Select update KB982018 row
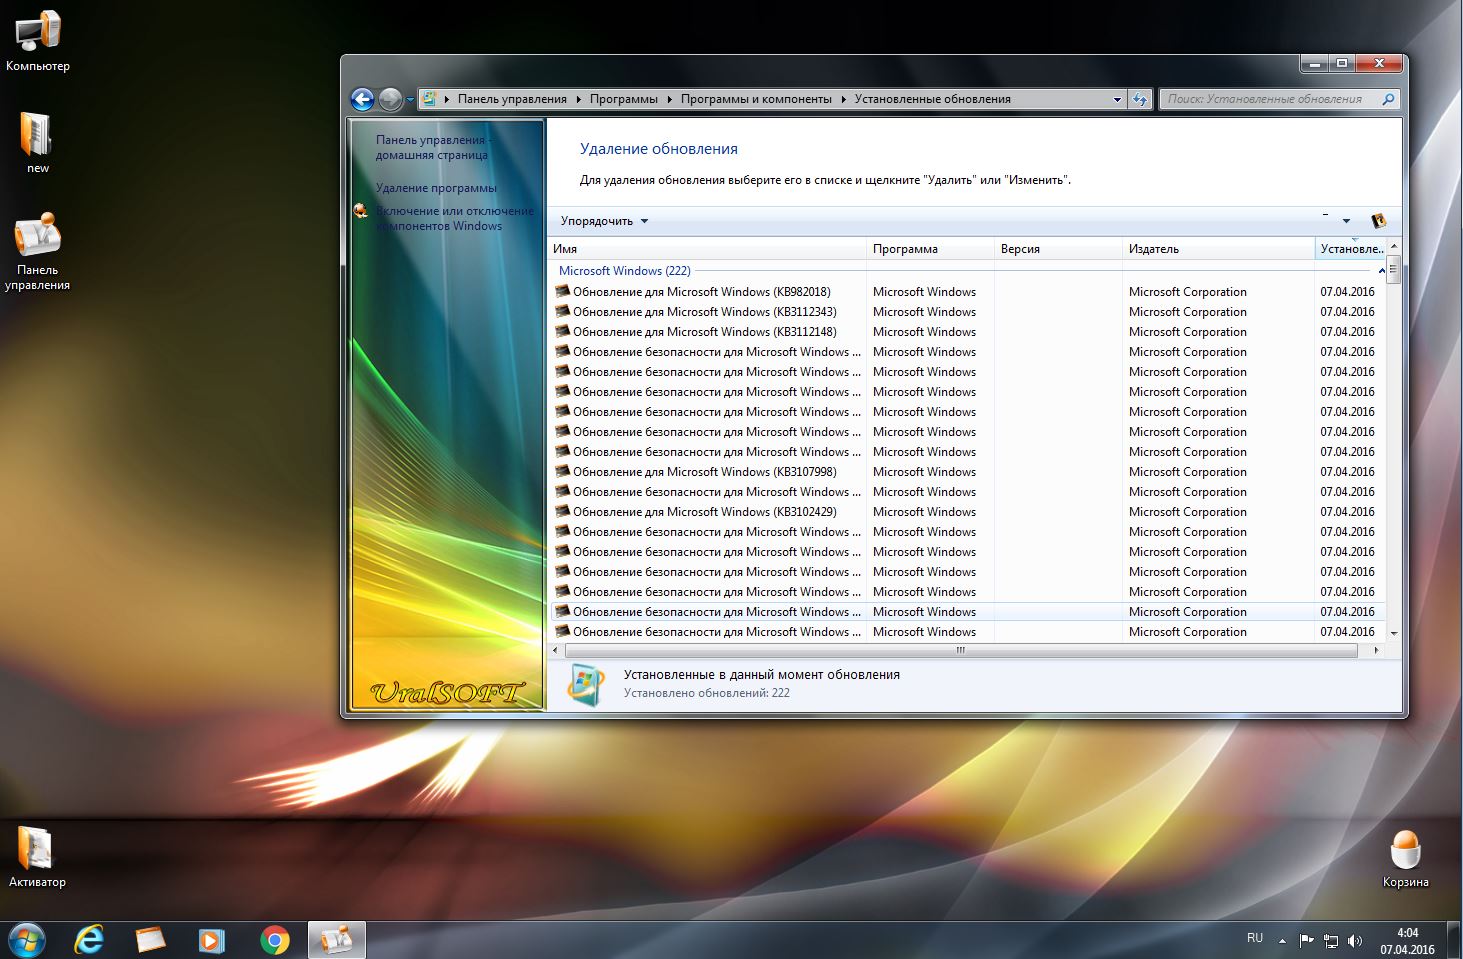Screen dimensions: 1463x959 (x=968, y=292)
